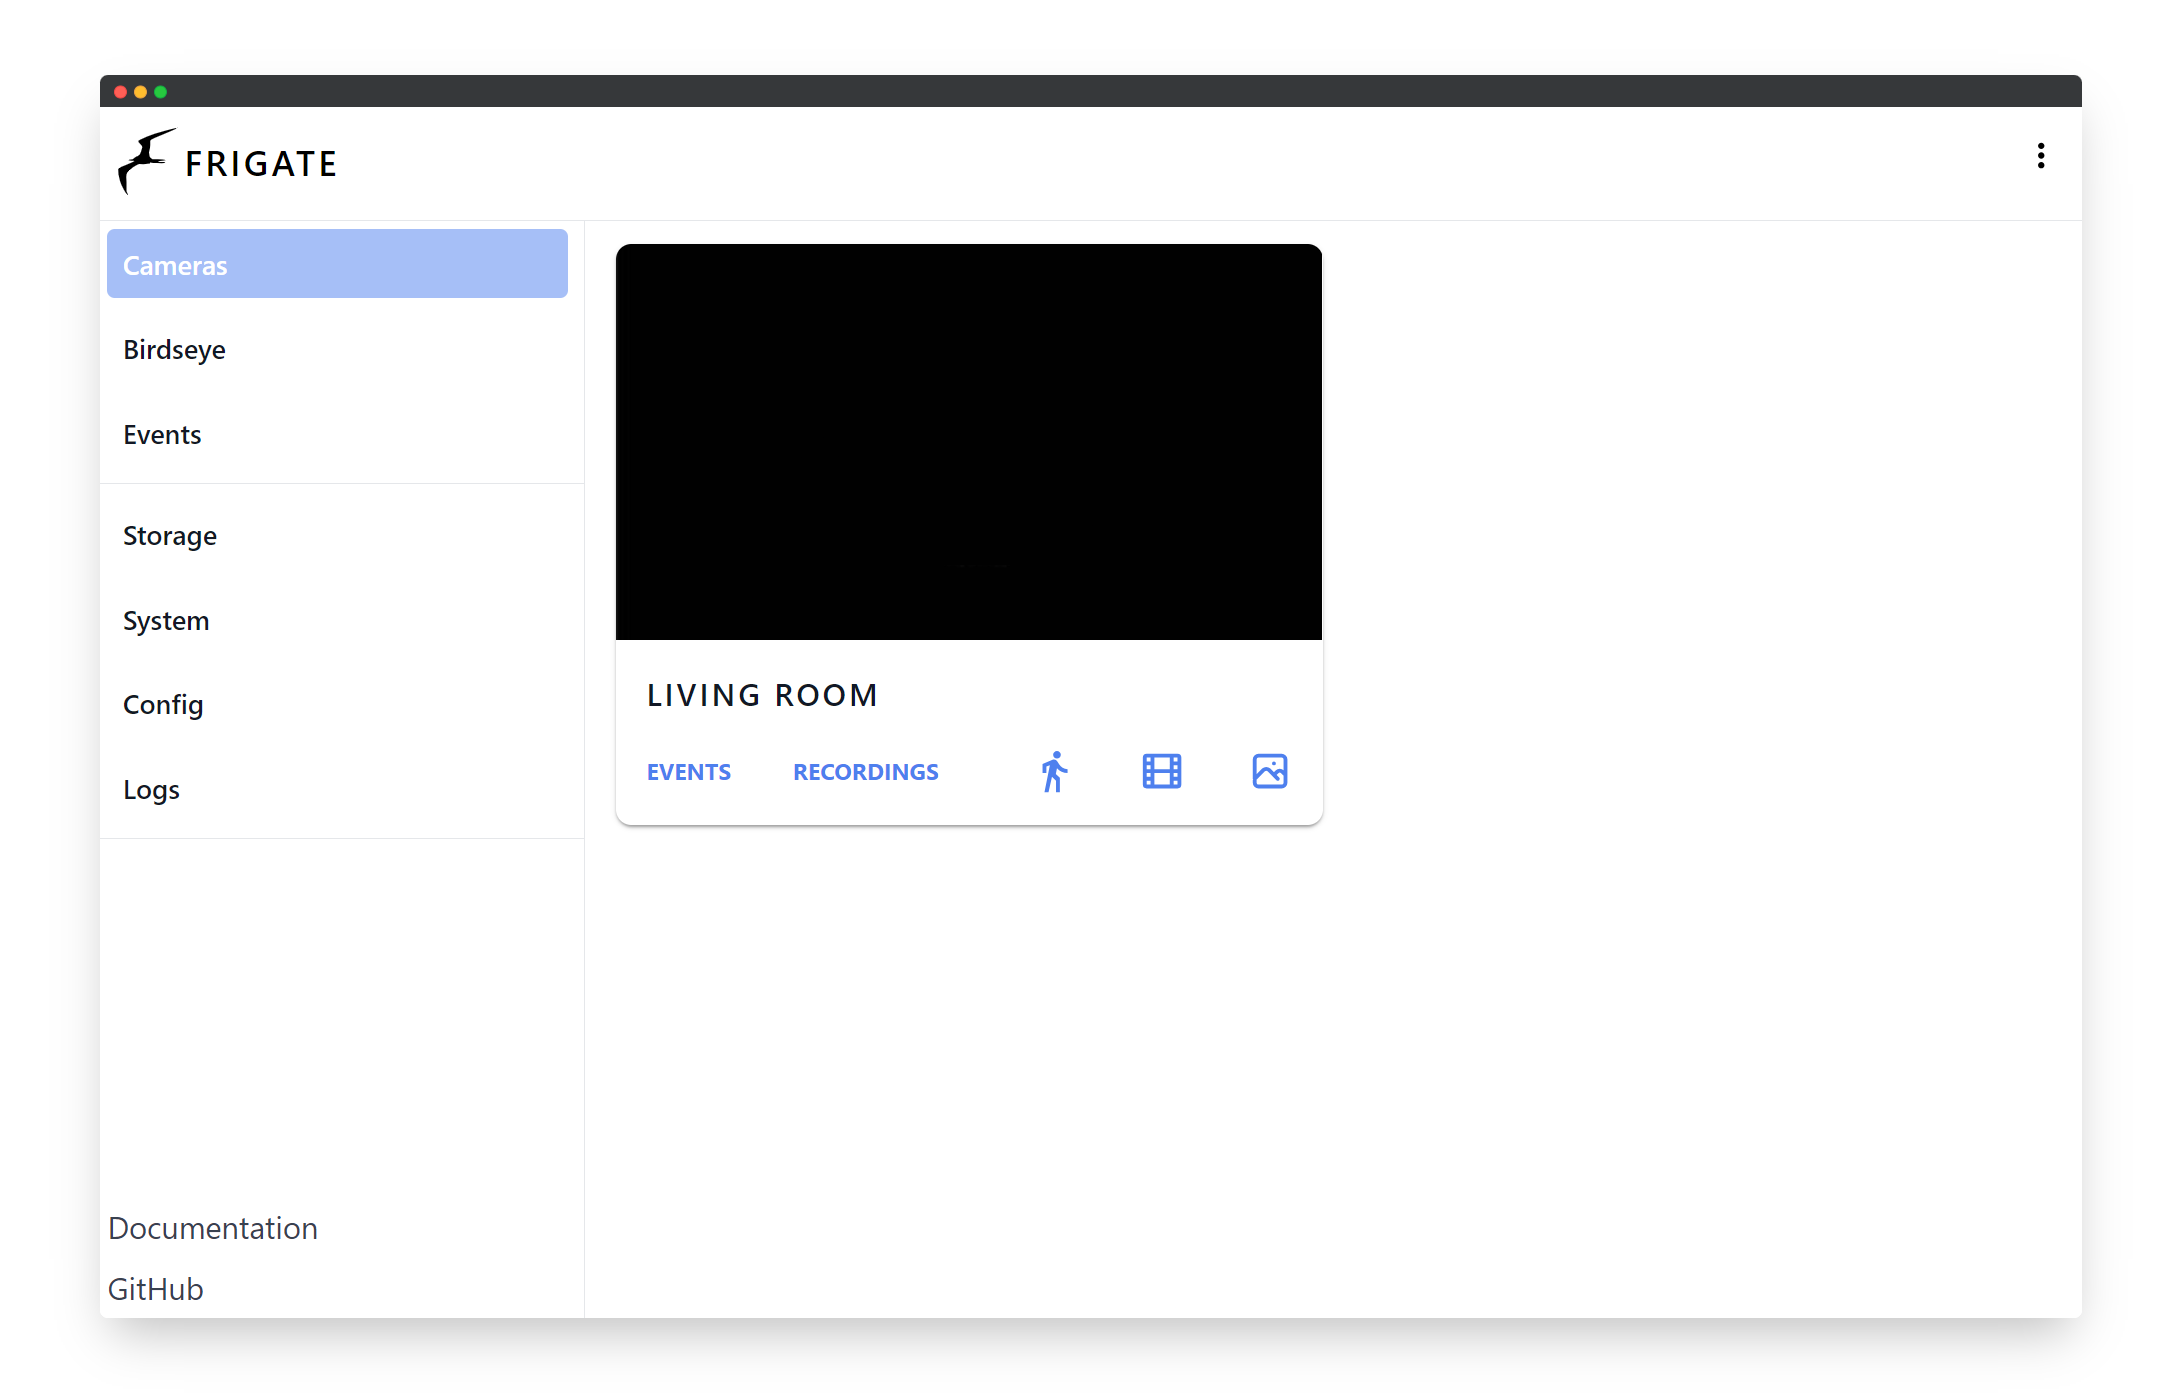Toggle snapshots with the picture icon
This screenshot has width=2182, height=1393.
pos(1269,772)
